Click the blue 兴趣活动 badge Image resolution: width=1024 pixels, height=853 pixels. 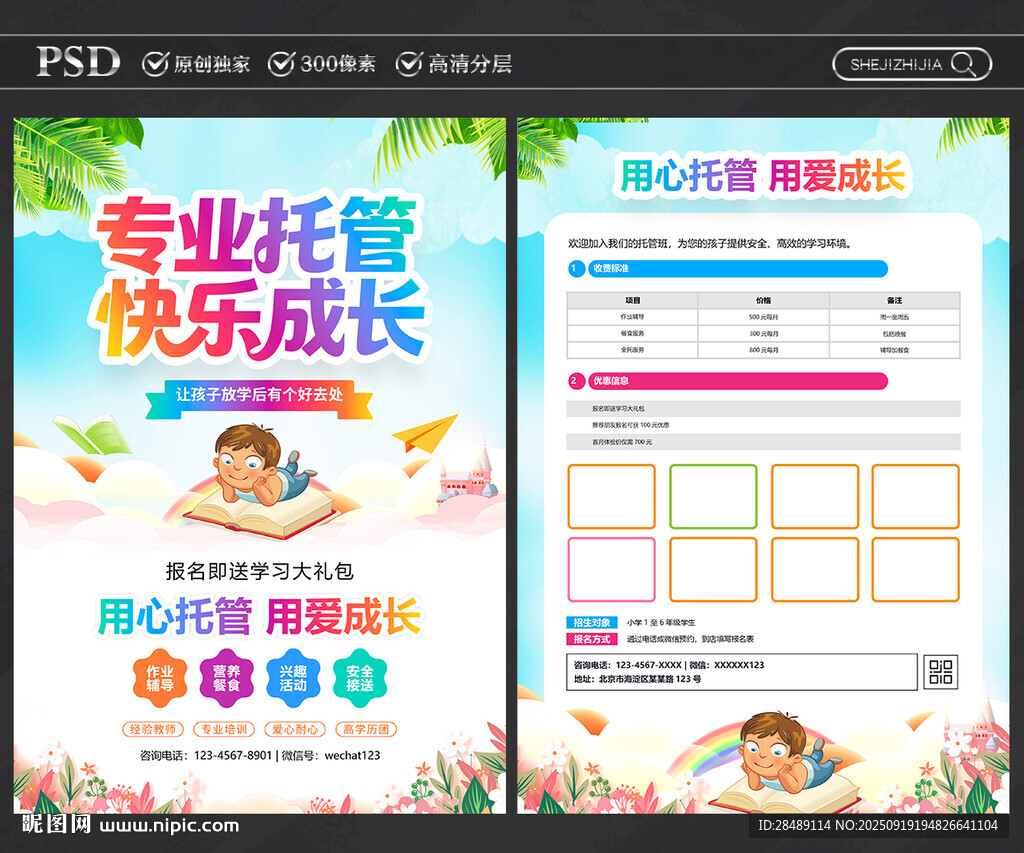293,678
